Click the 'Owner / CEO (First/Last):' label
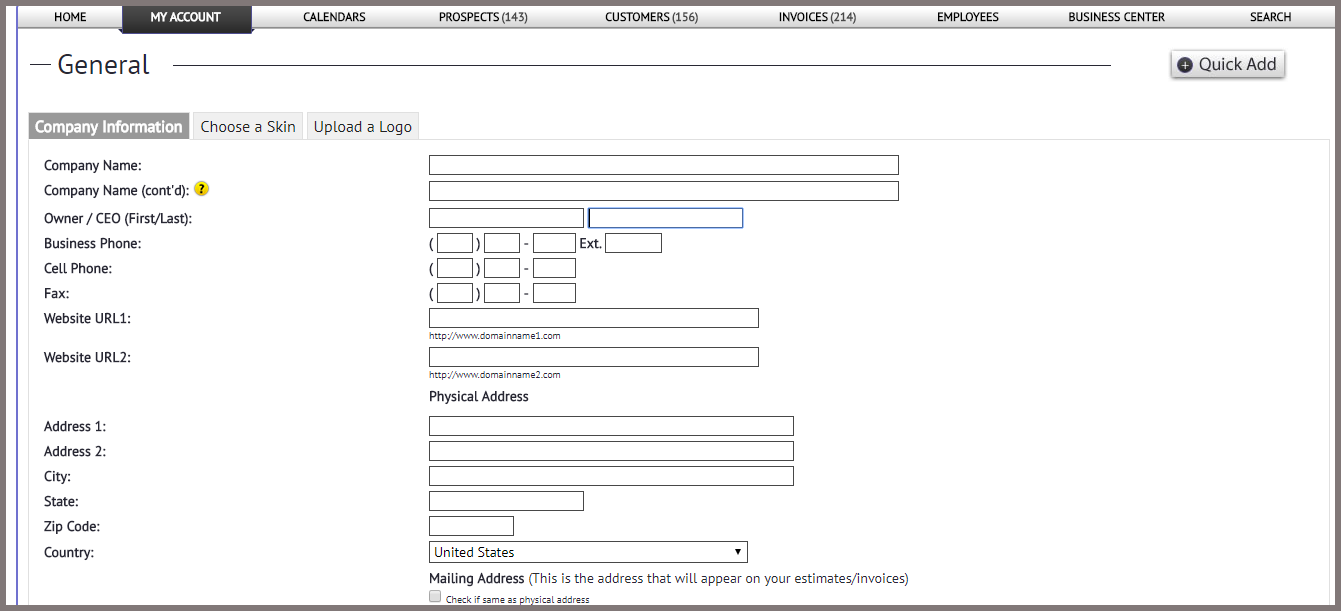Screen dimensions: 1341x611 click(118, 218)
